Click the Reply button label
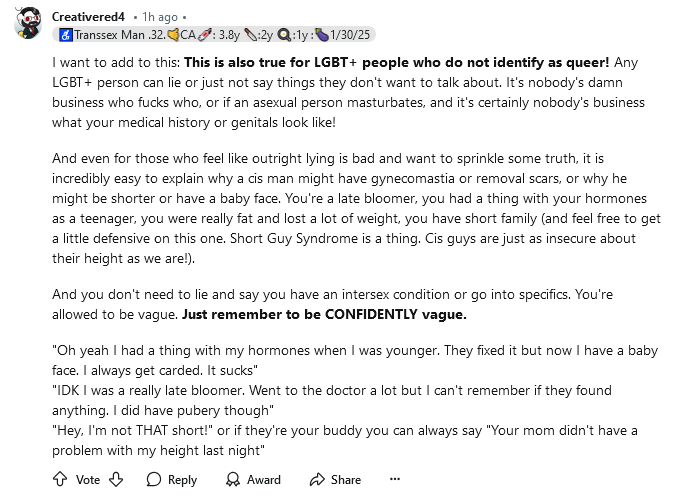 (x=182, y=480)
